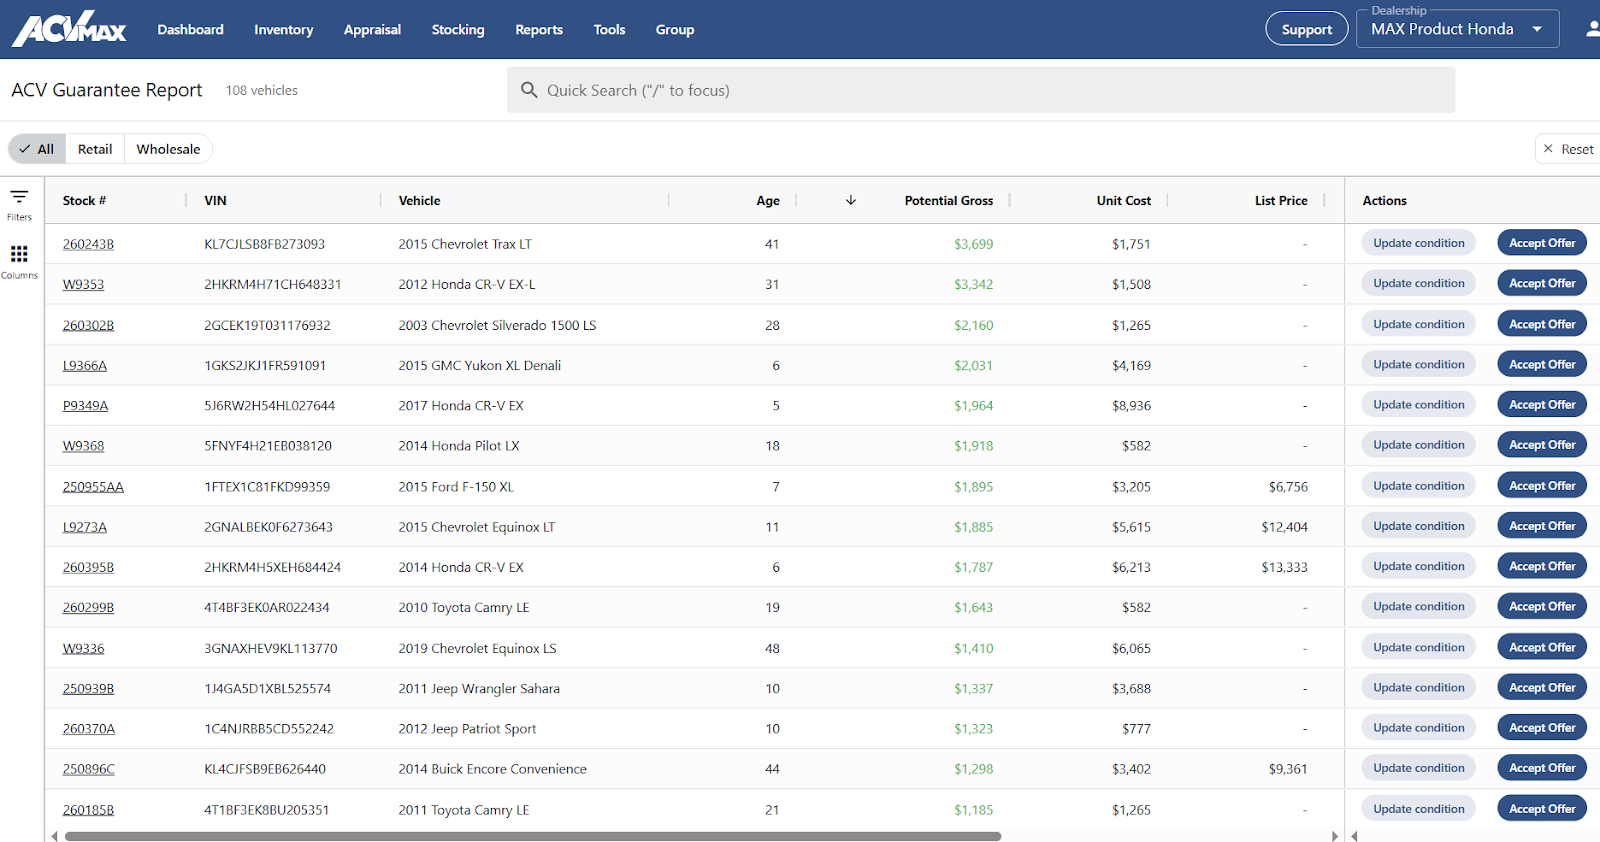Image resolution: width=1600 pixels, height=842 pixels.
Task: Open the Dealership MAX Product Honda dropdown
Action: pos(1457,29)
